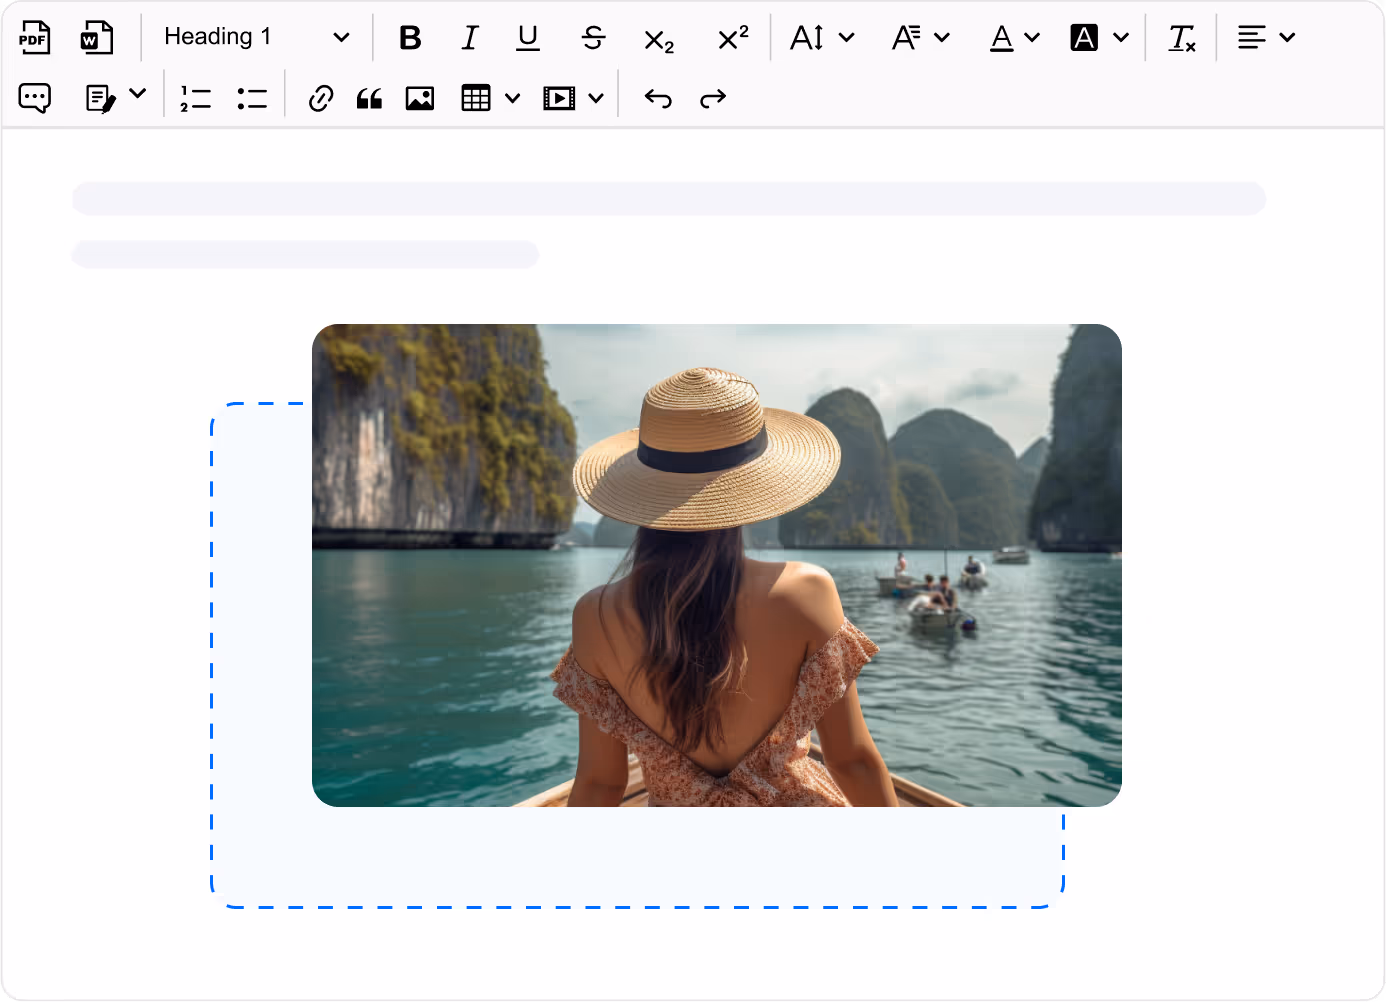Click the comment icon
This screenshot has height=1002, width=1386.
click(x=35, y=98)
